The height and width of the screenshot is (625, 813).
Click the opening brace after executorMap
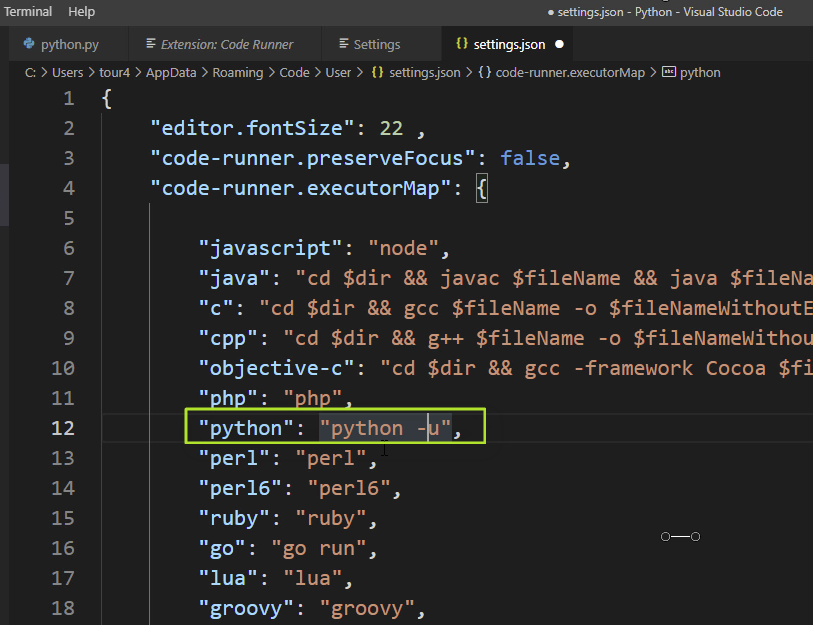point(482,189)
